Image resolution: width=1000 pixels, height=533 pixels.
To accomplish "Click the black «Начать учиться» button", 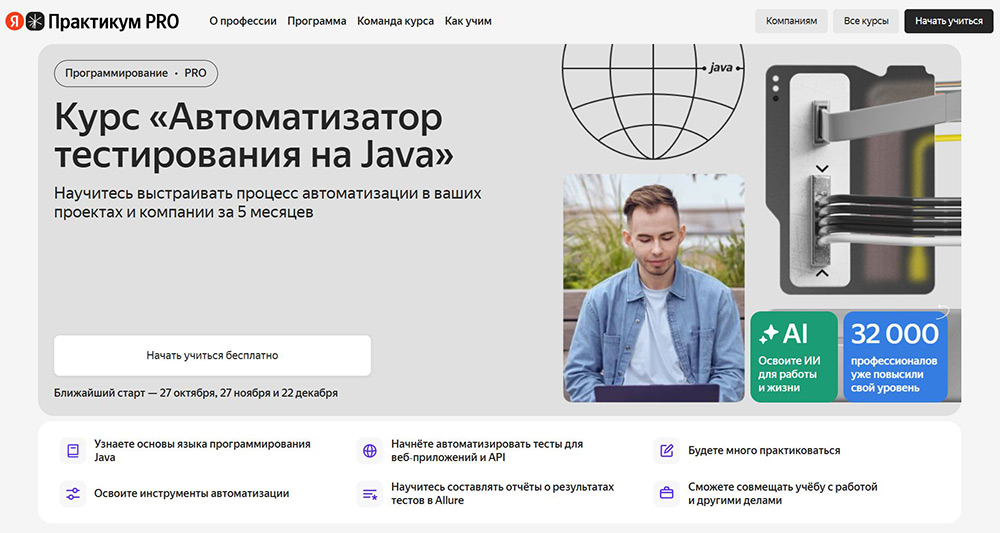I will (x=949, y=21).
